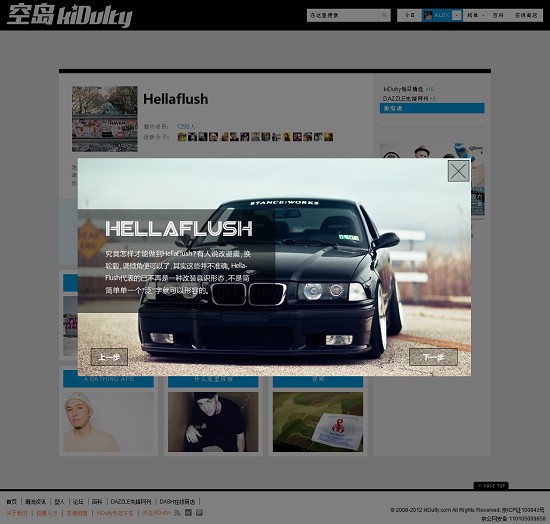Click the PAGE TOP button
The image size is (550, 524).
(x=491, y=486)
